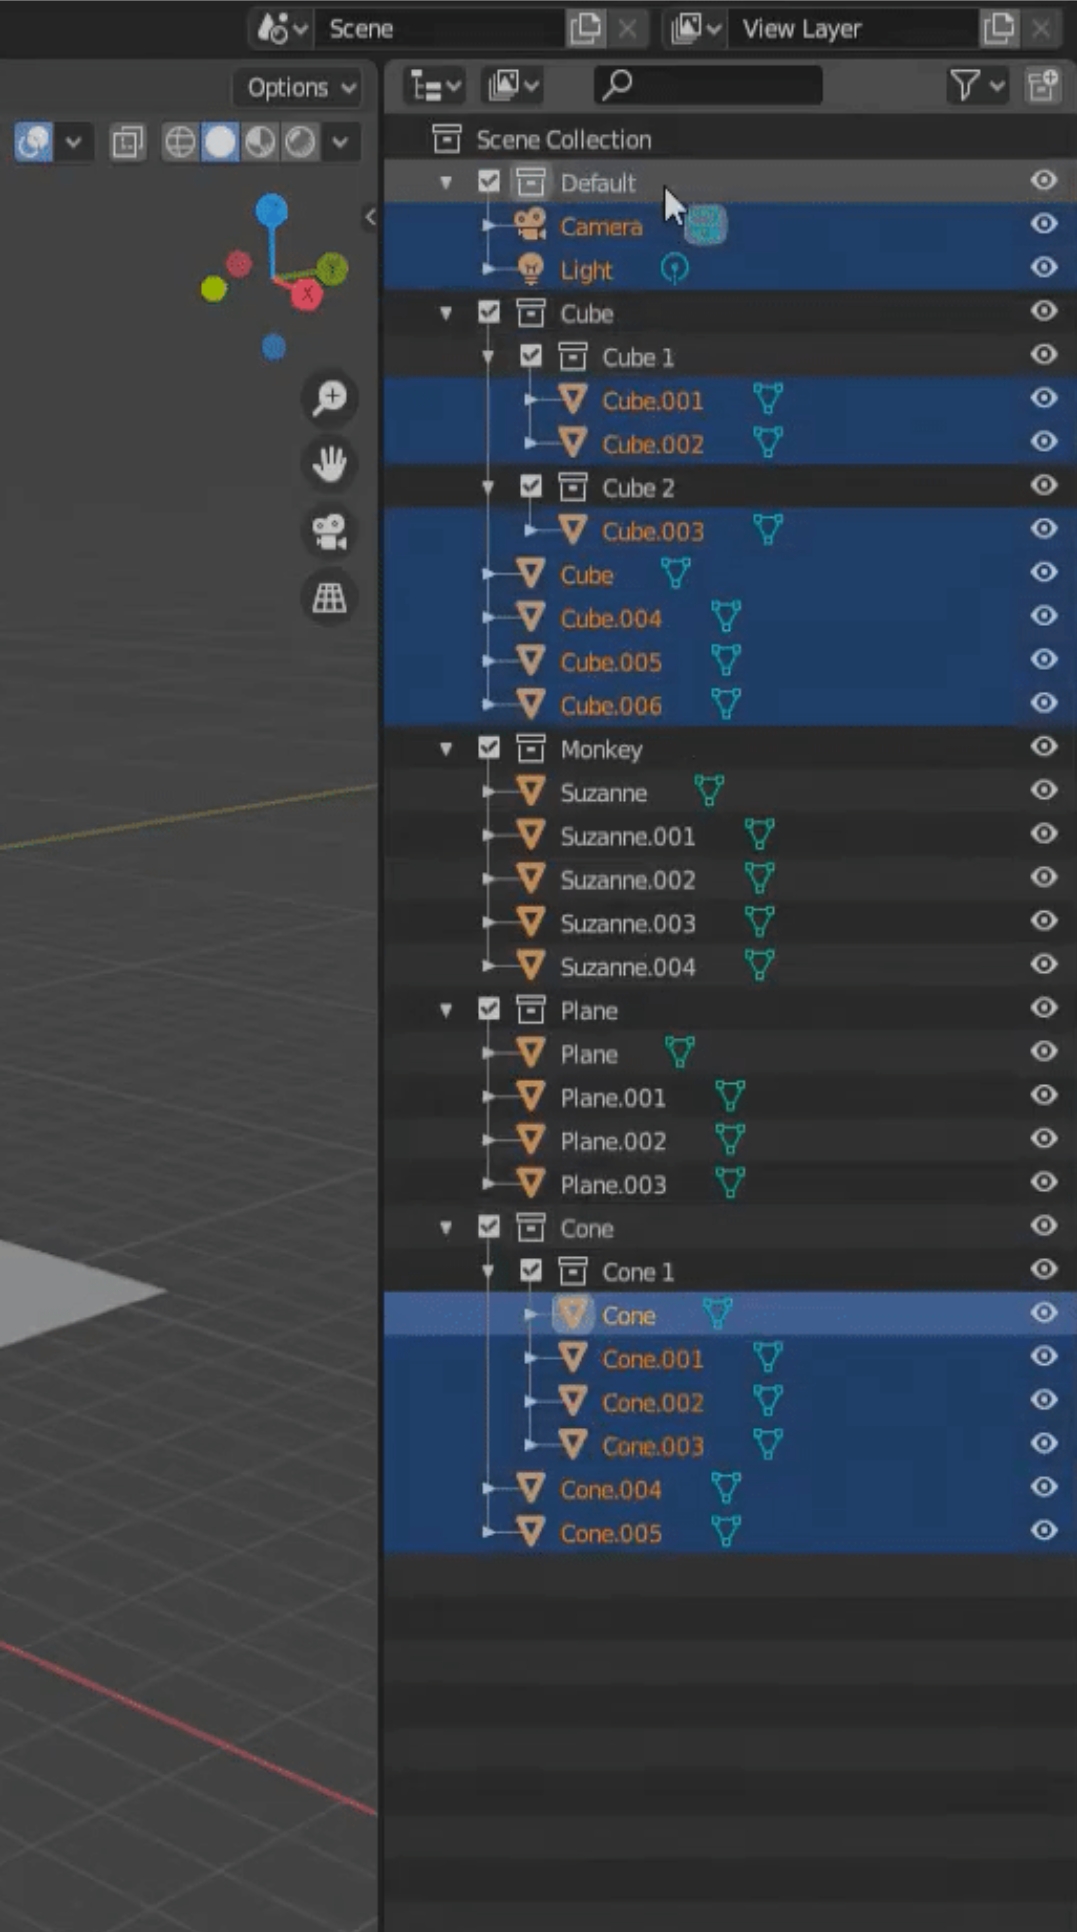Uncheck the Cube 1 collection checkbox
The image size is (1077, 1932).
point(530,355)
